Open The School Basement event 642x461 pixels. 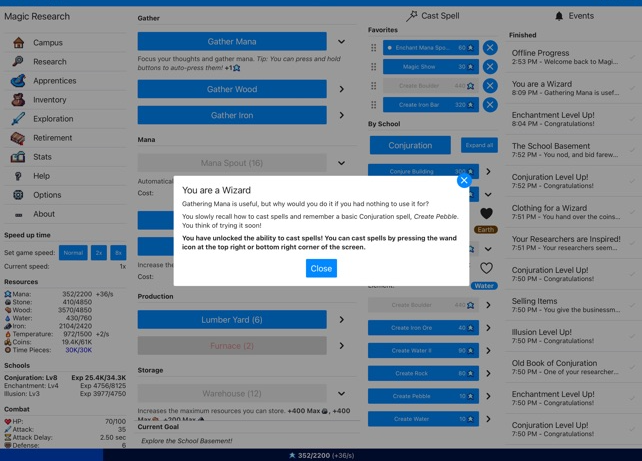(x=572, y=150)
